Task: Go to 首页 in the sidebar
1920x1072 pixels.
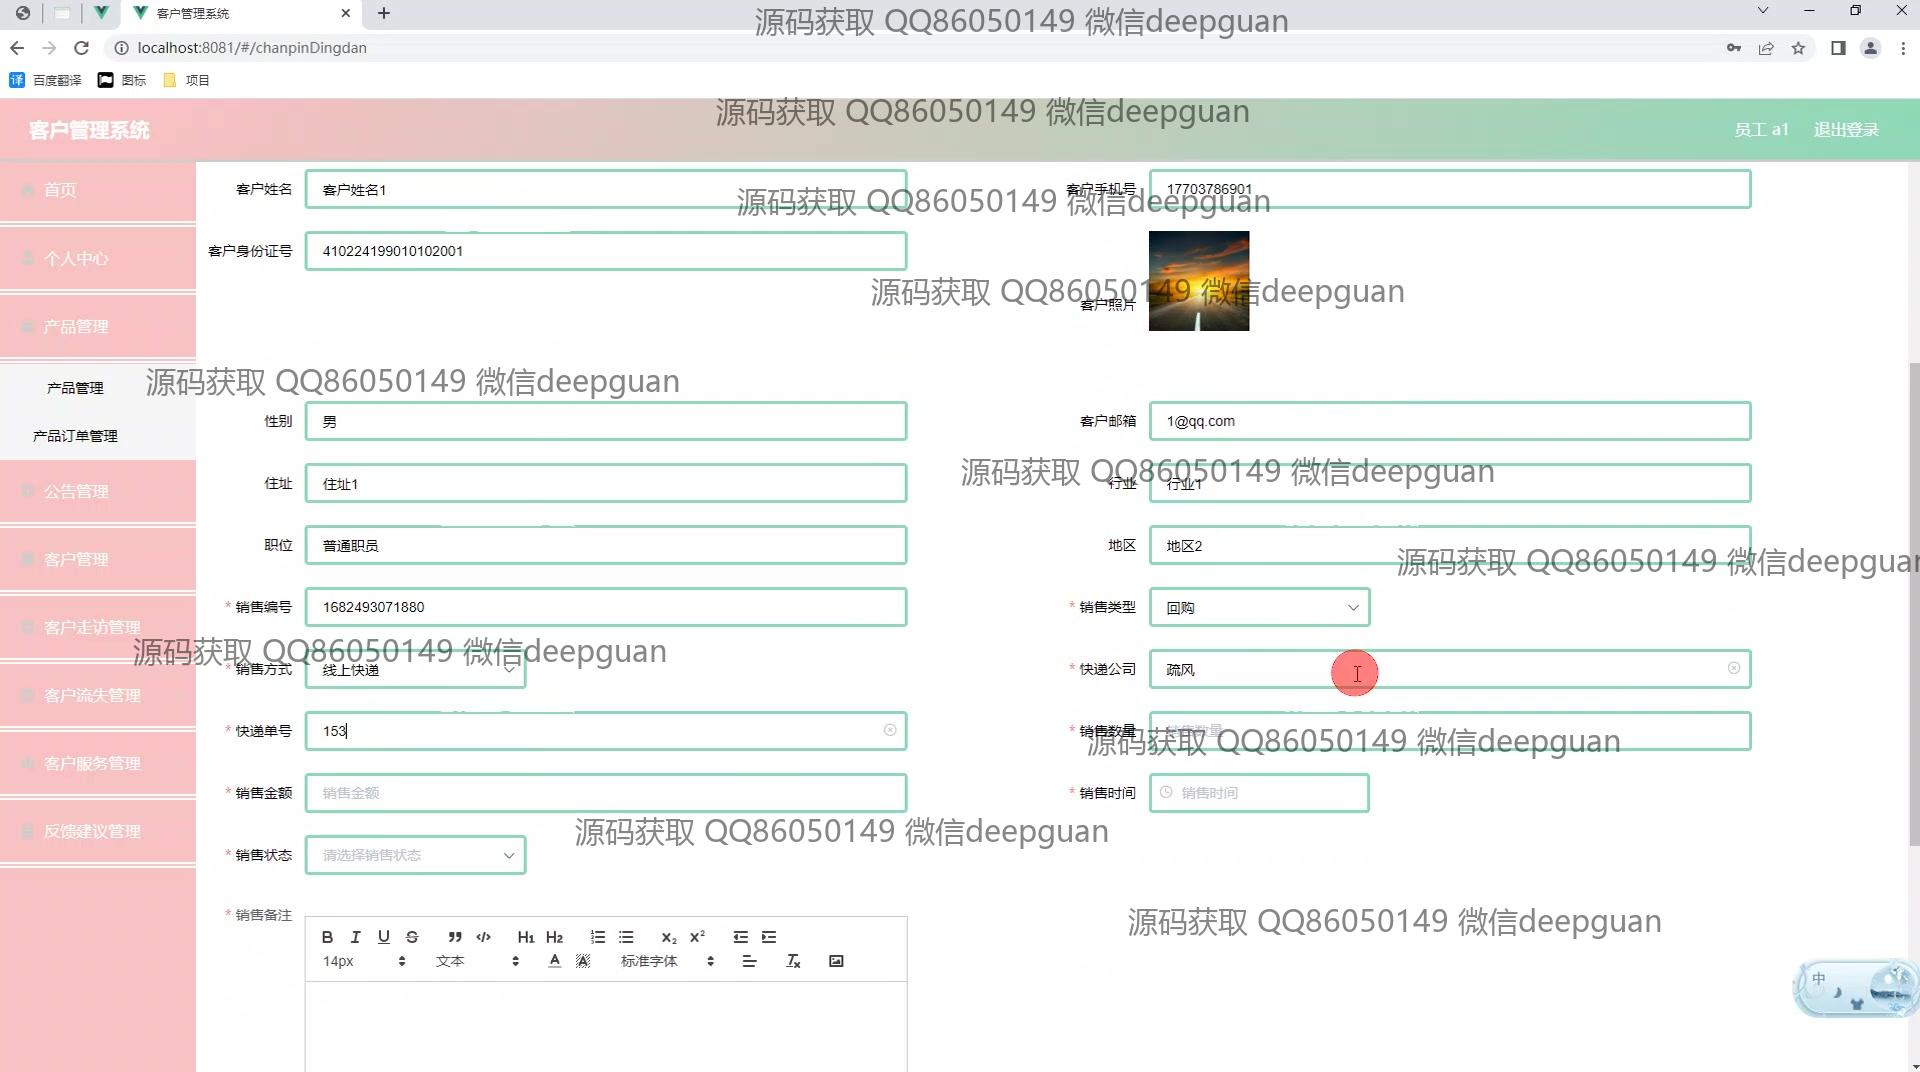Action: tap(98, 190)
